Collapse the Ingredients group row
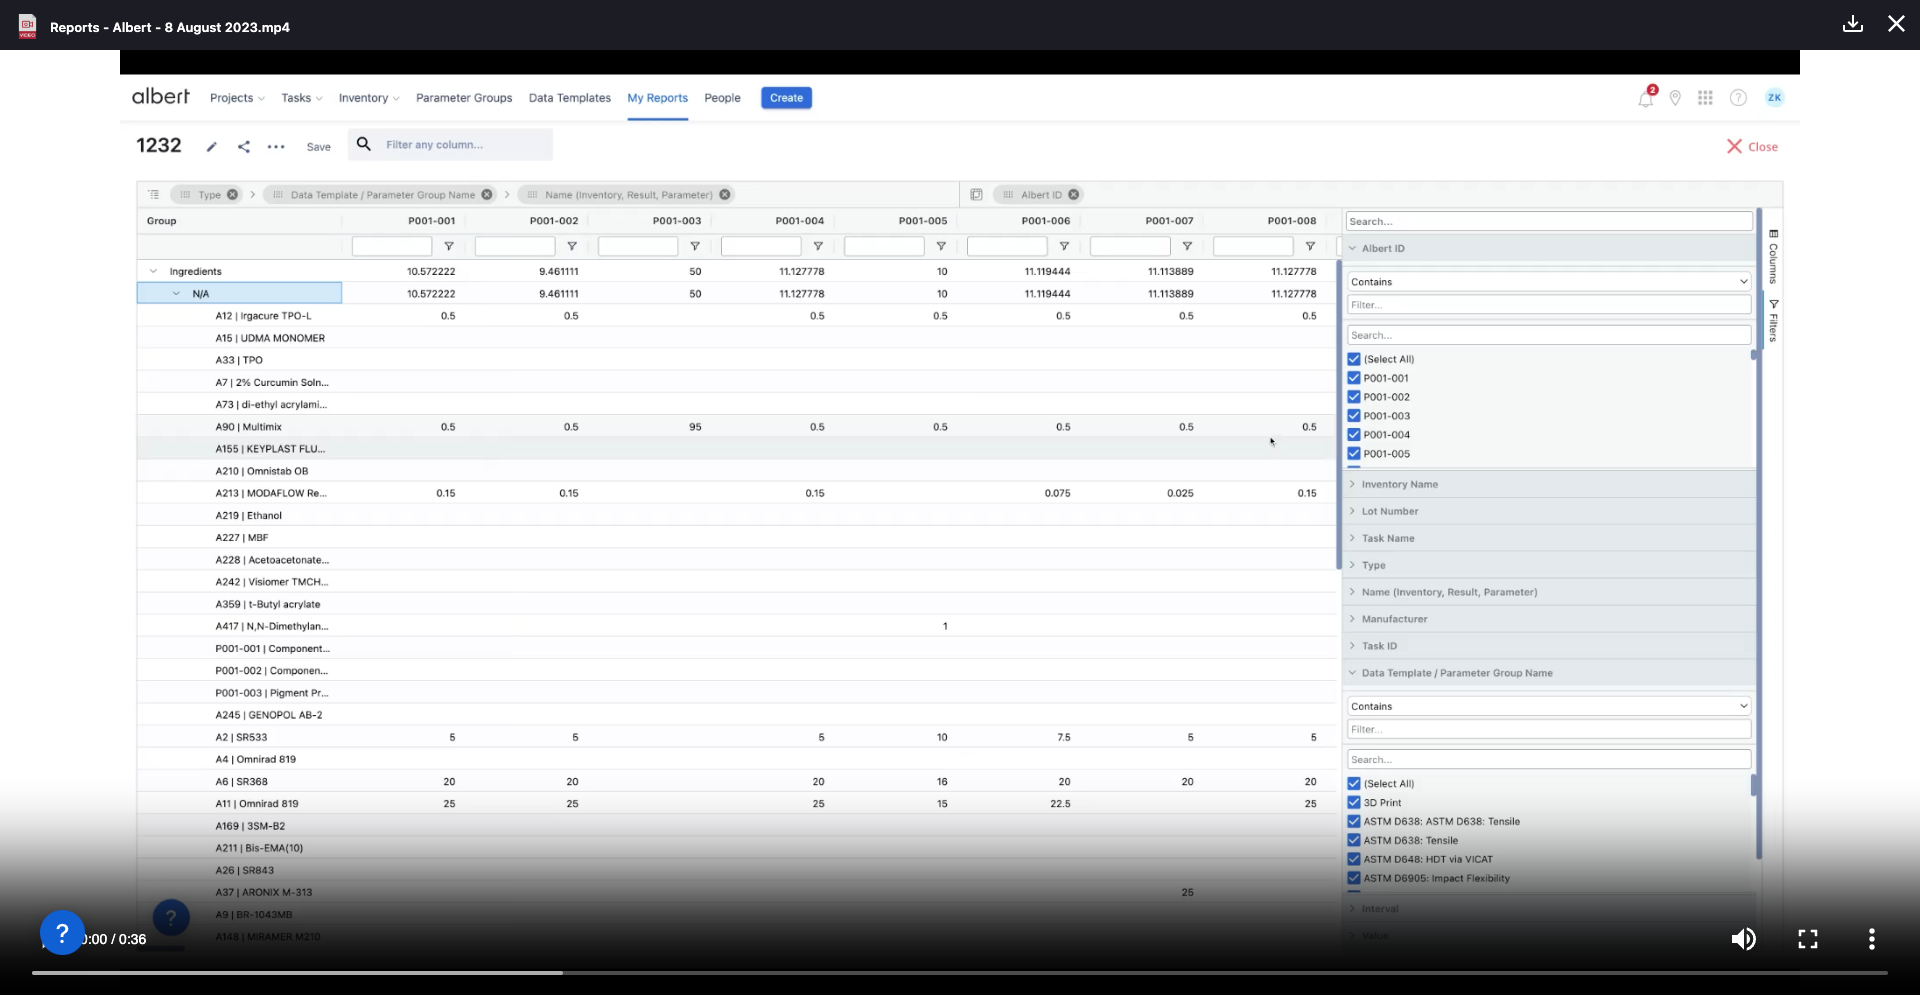 [x=153, y=271]
